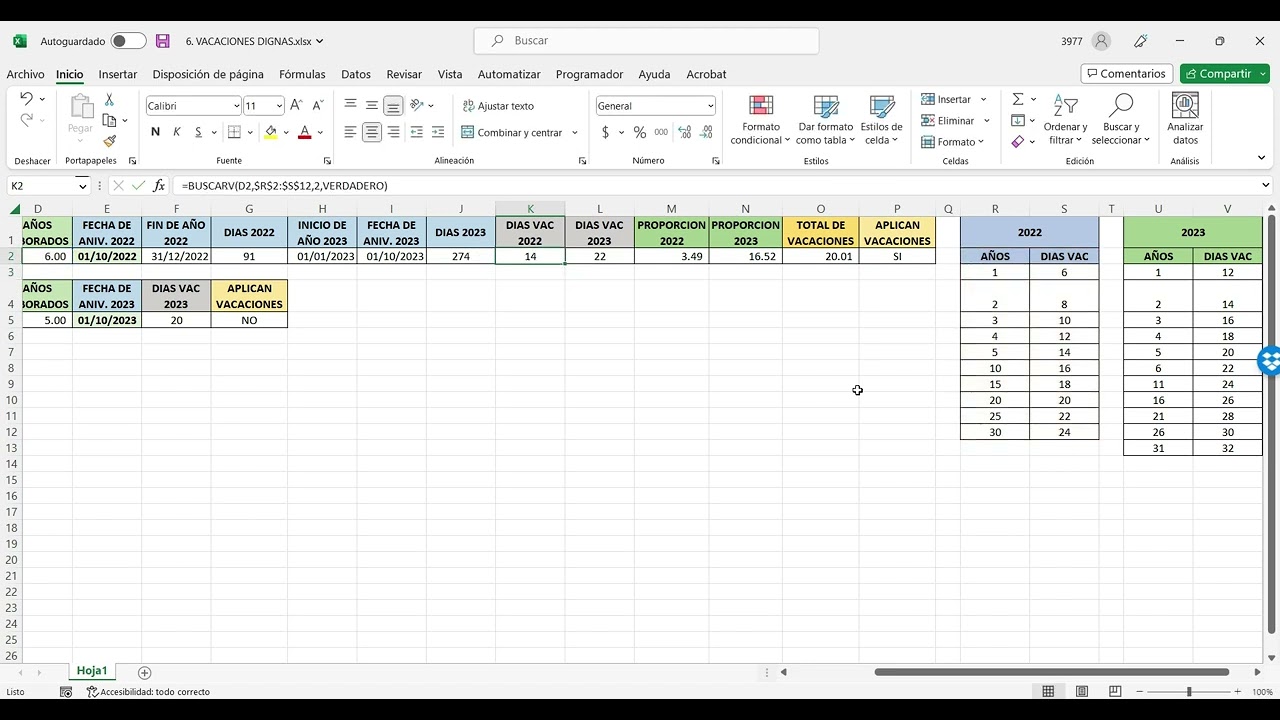Open the Inicio ribbon tab

tap(70, 74)
